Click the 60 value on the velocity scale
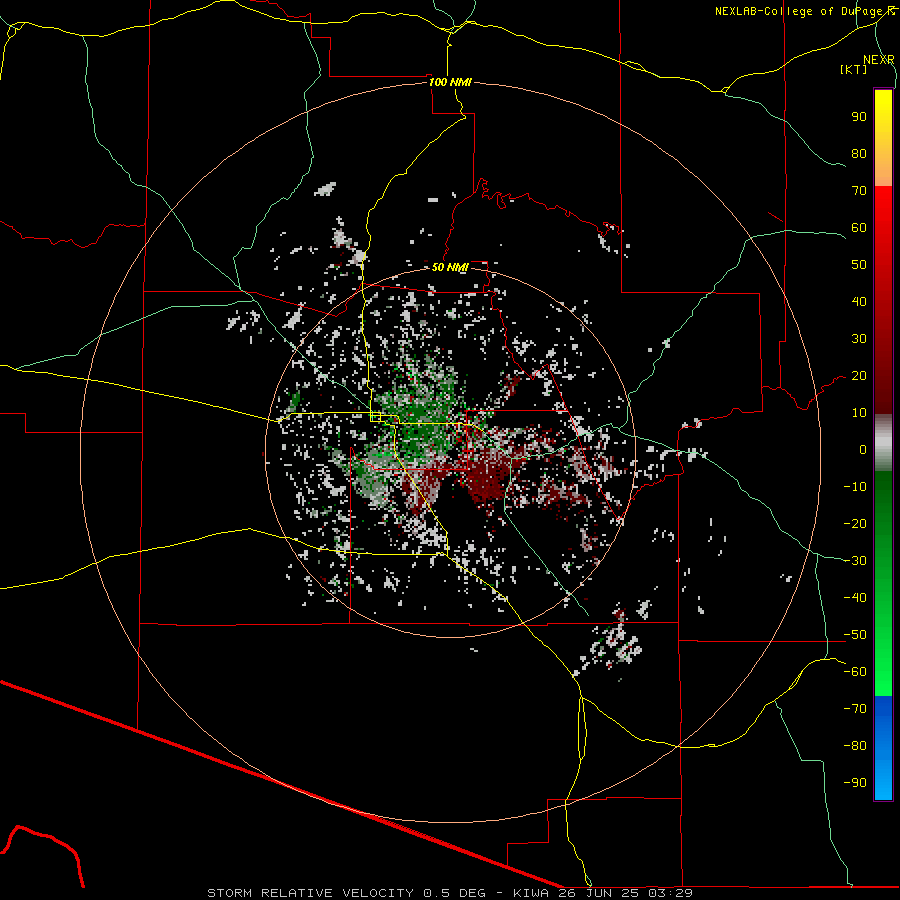Viewport: 900px width, 900px height. [x=859, y=227]
